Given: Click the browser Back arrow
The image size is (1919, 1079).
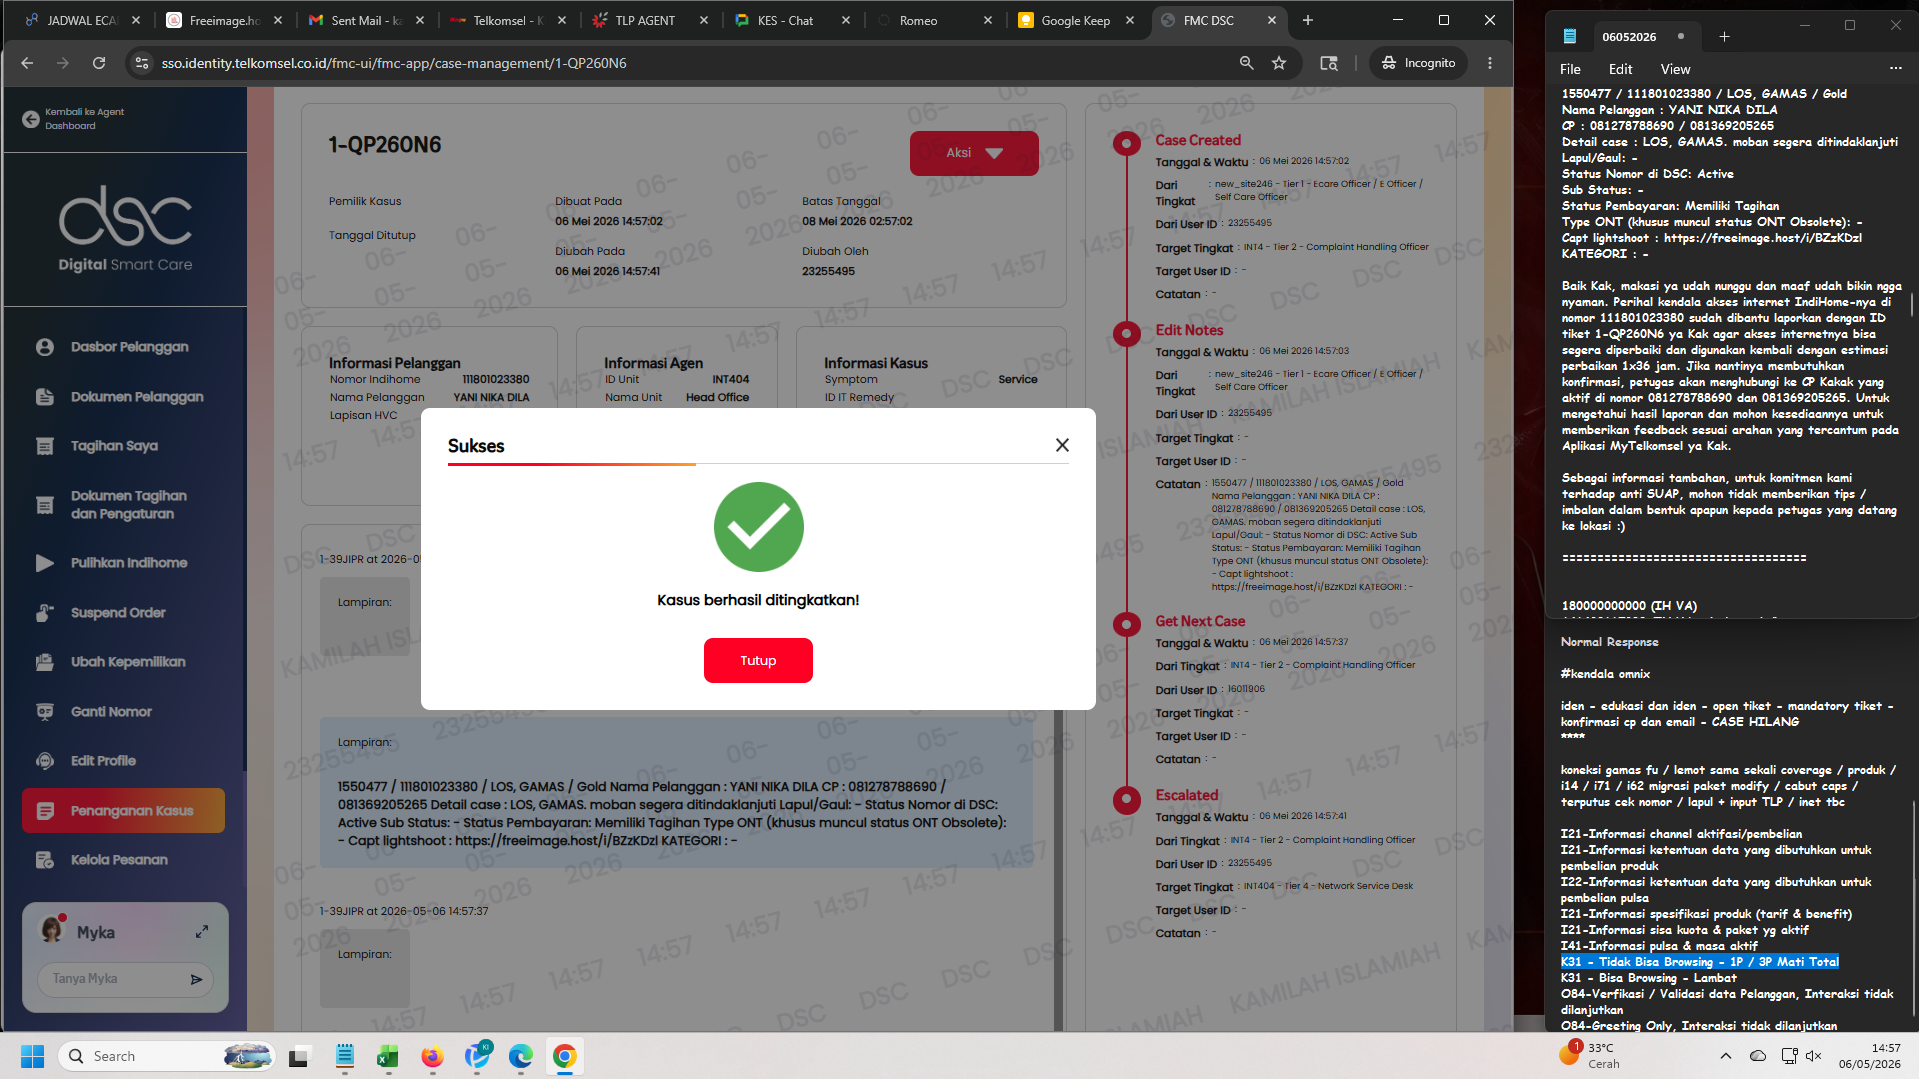Looking at the screenshot, I should coord(27,63).
